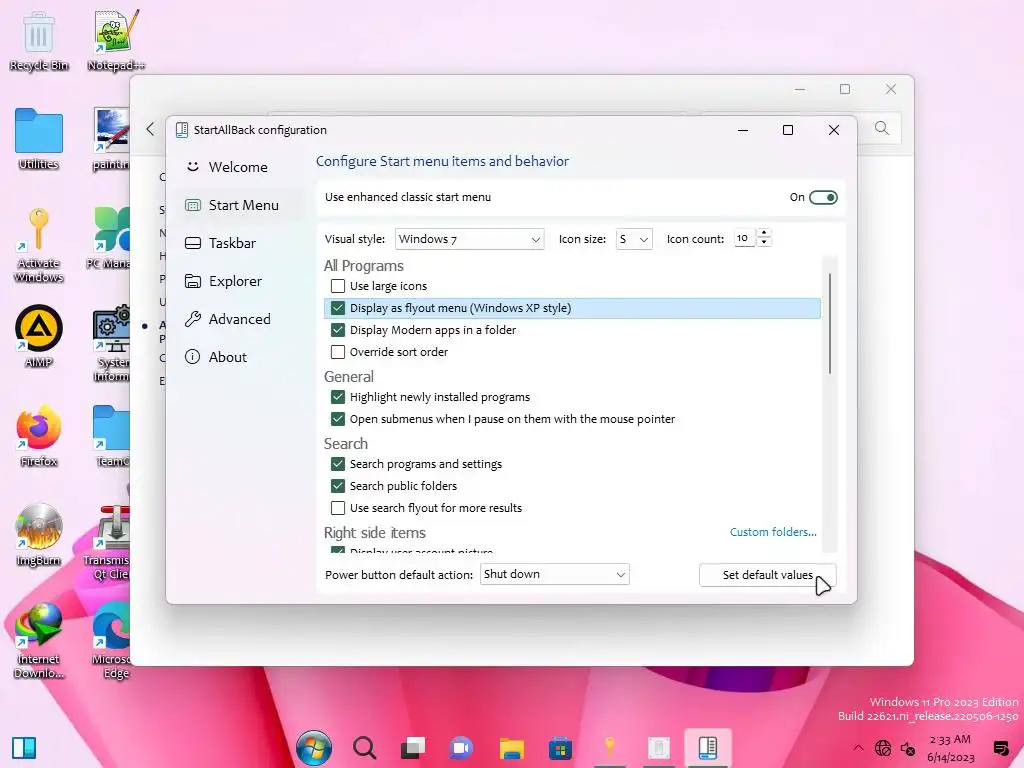Open the PC Manager desktop shortcut
1024x768 pixels.
(110, 238)
